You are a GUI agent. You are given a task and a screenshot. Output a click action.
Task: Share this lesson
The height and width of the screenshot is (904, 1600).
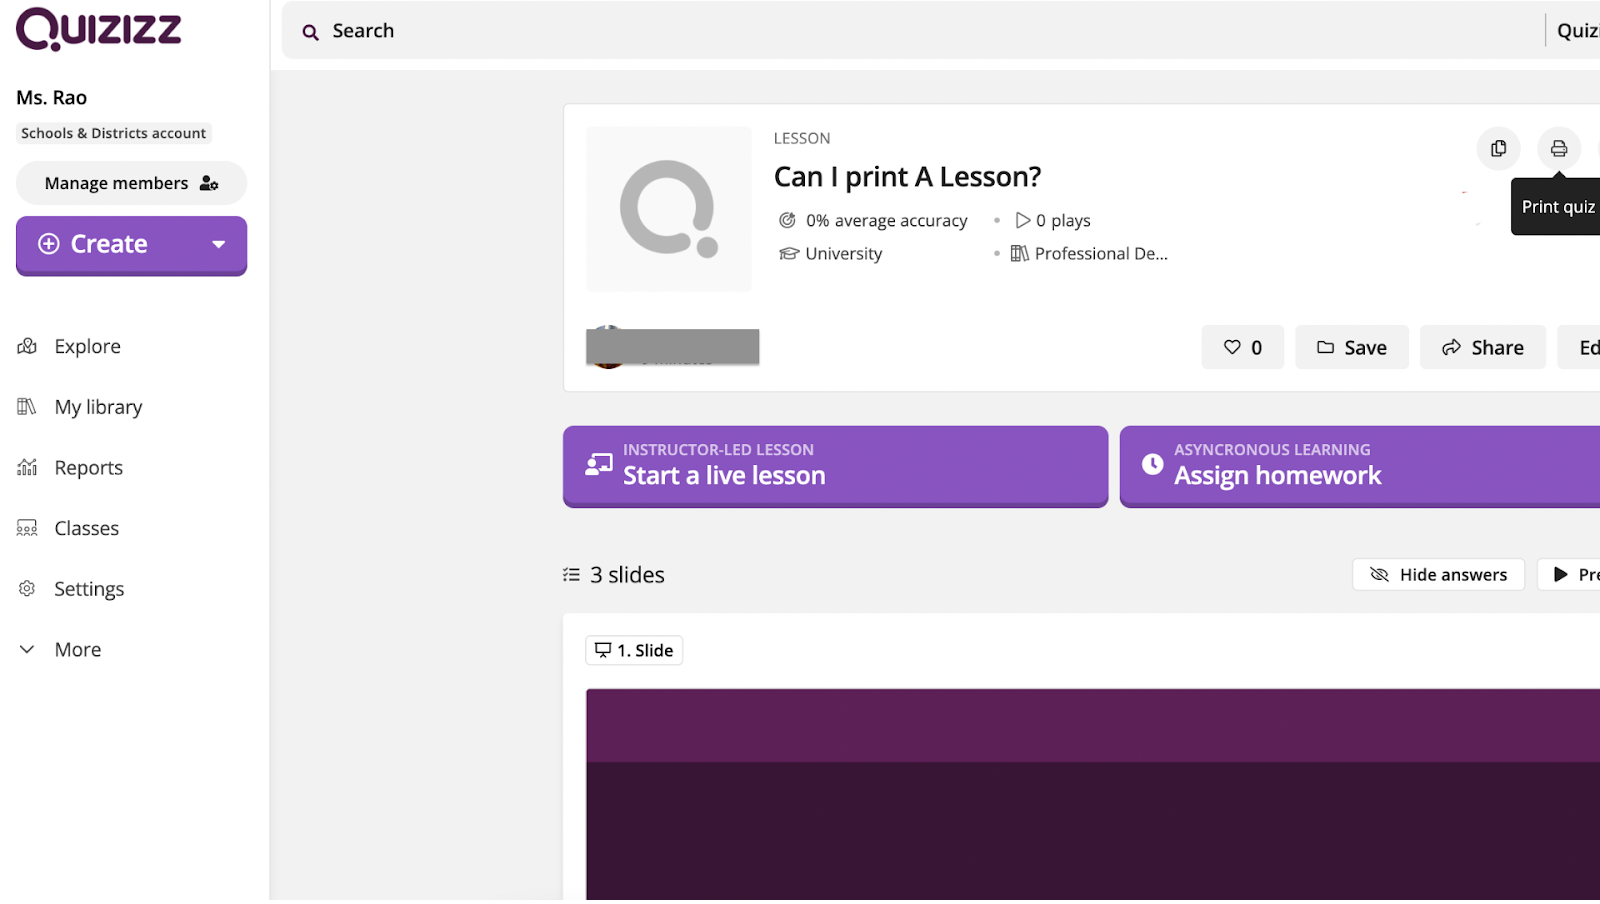(1482, 347)
